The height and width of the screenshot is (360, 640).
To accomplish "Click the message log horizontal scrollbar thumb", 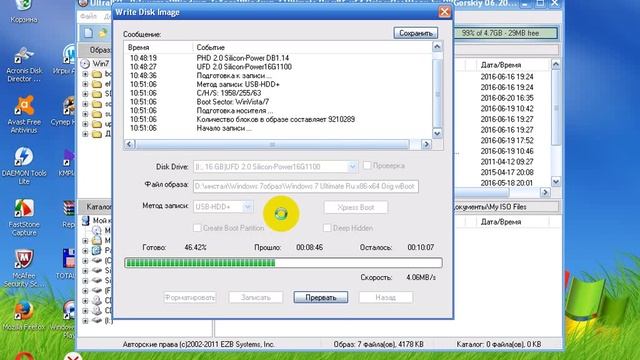I will [x=272, y=144].
